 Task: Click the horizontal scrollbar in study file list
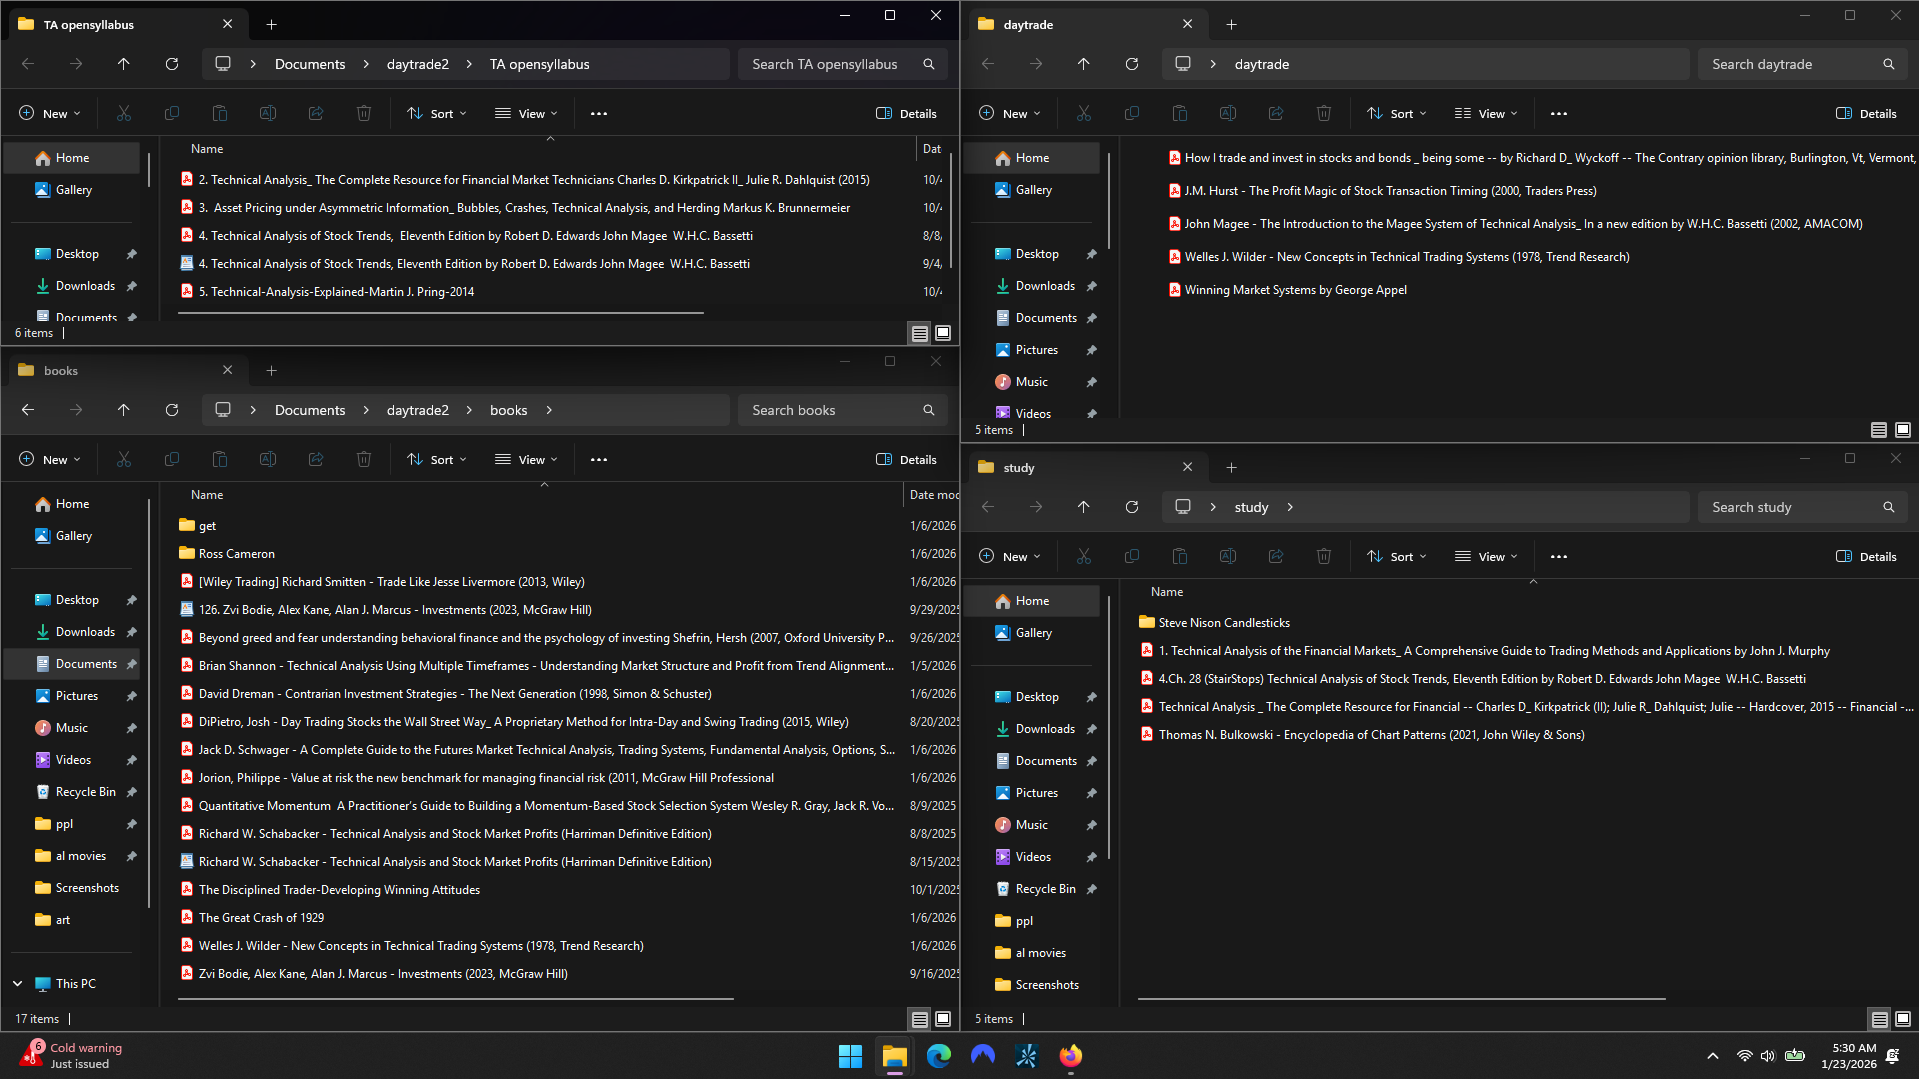tap(1402, 999)
